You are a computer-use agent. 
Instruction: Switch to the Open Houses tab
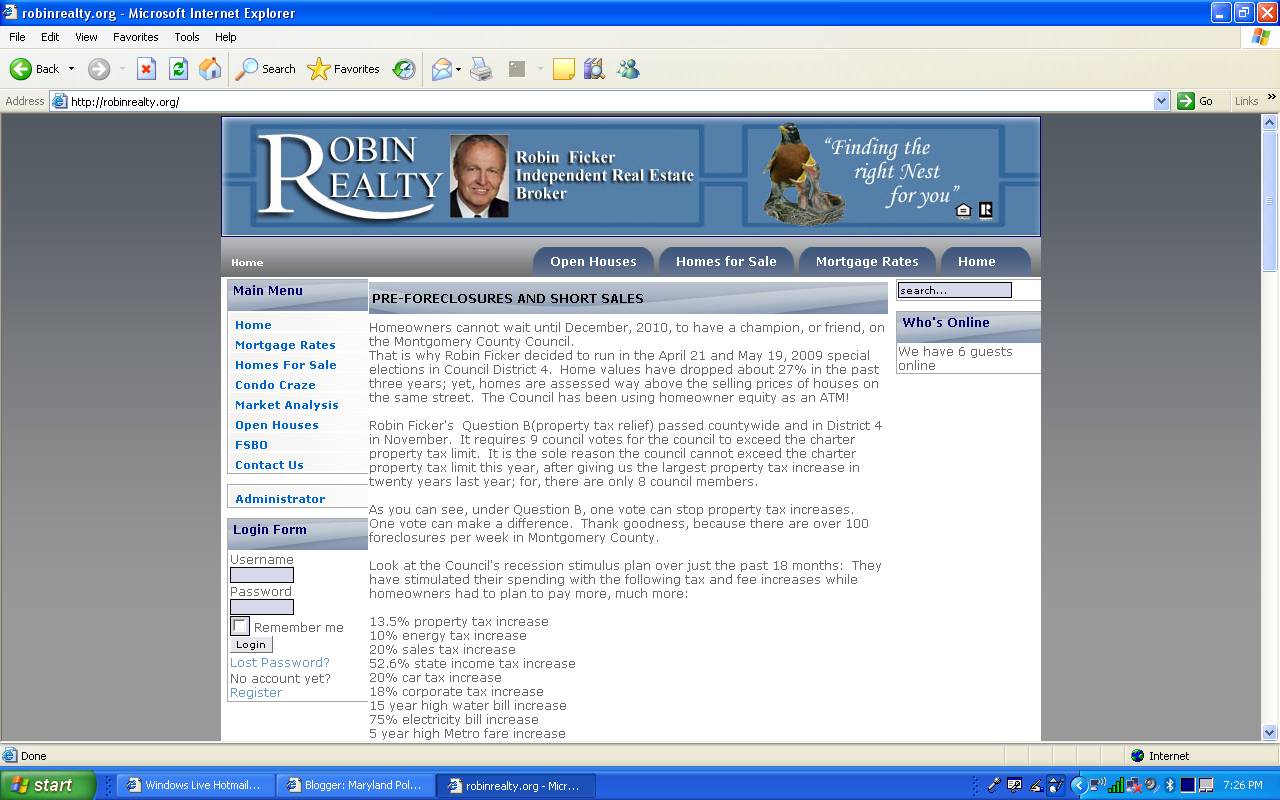click(593, 261)
